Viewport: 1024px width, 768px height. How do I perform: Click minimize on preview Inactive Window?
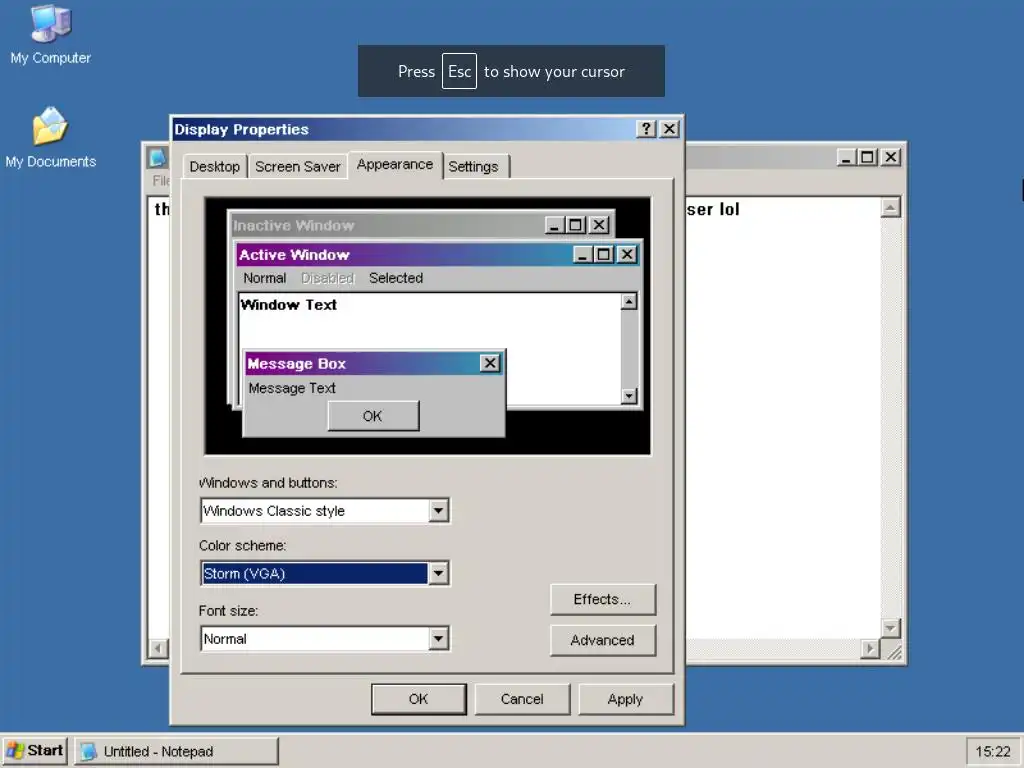click(555, 225)
